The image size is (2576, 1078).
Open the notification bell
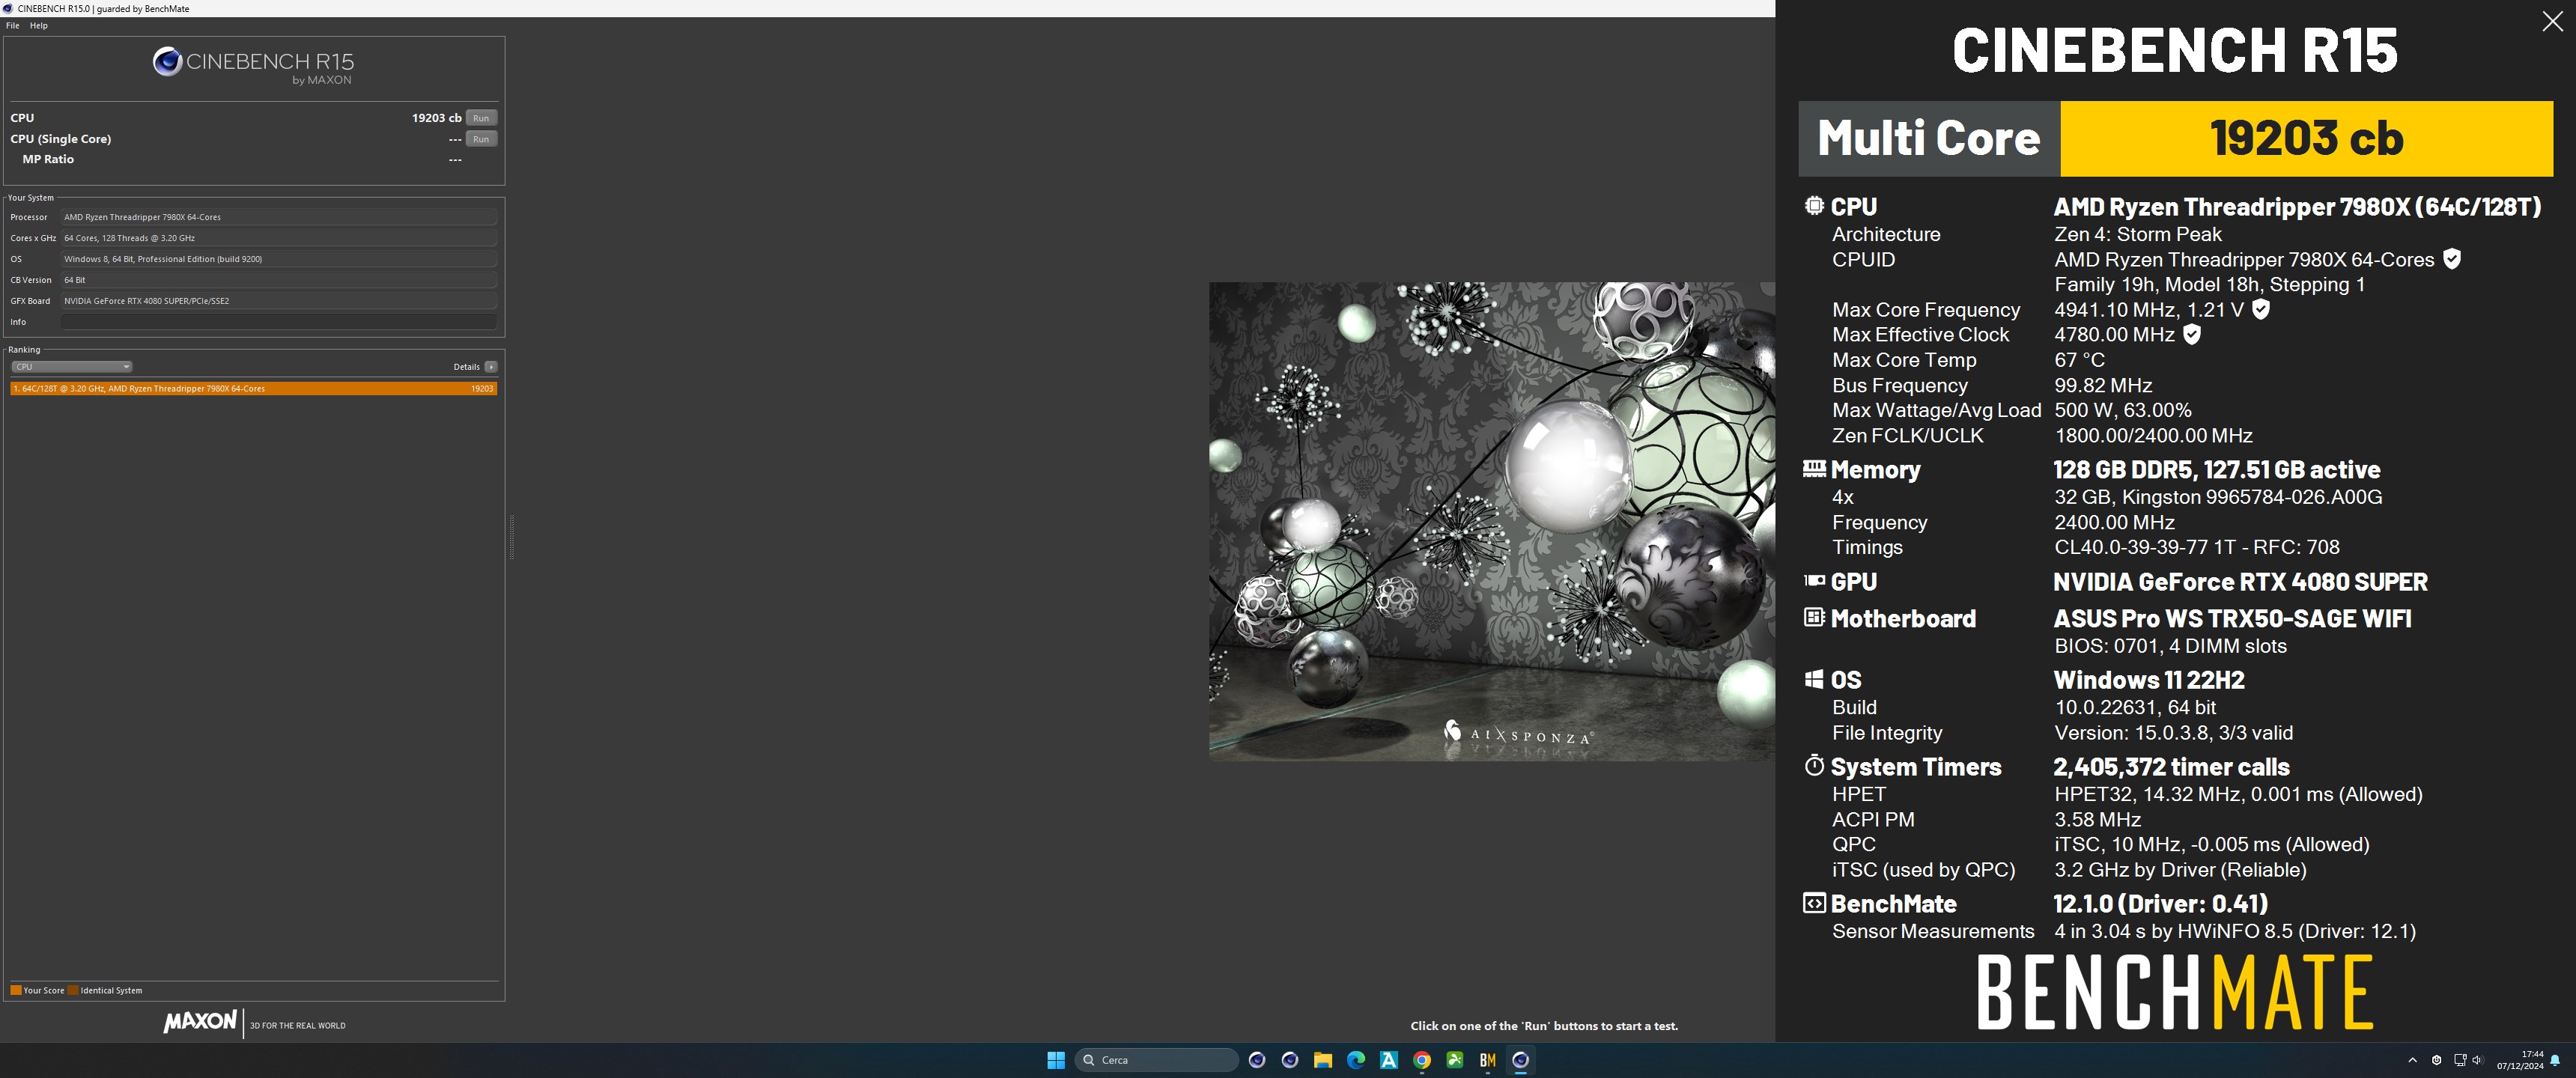[2556, 1060]
